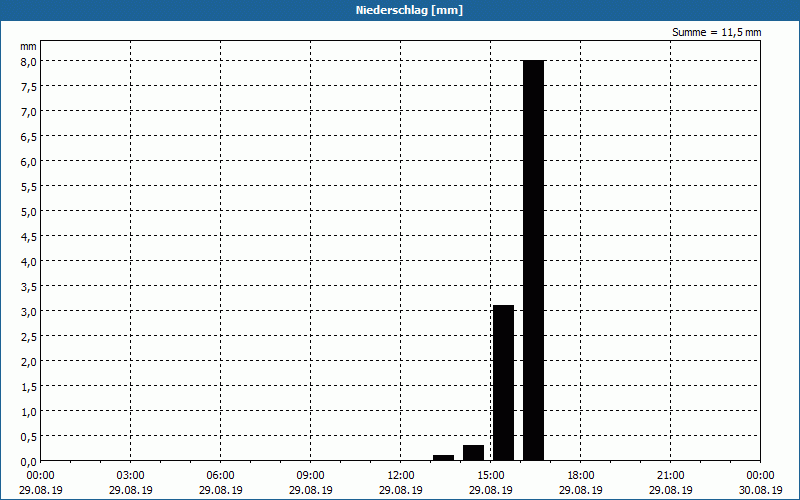Viewport: 800px width, 500px height.
Task: Click the 15:00 time axis label
Action: [491, 475]
